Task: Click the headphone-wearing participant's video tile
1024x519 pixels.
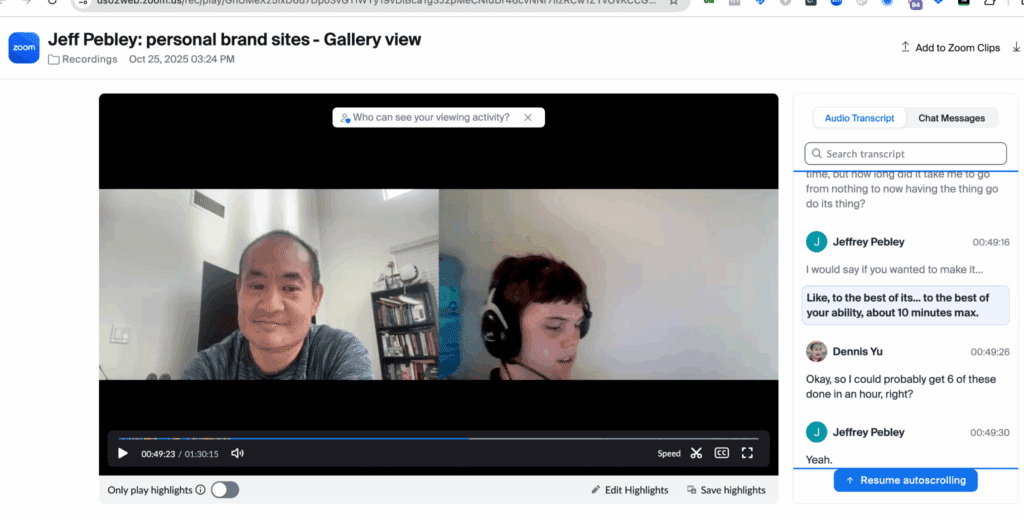Action: pyautogui.click(x=609, y=285)
